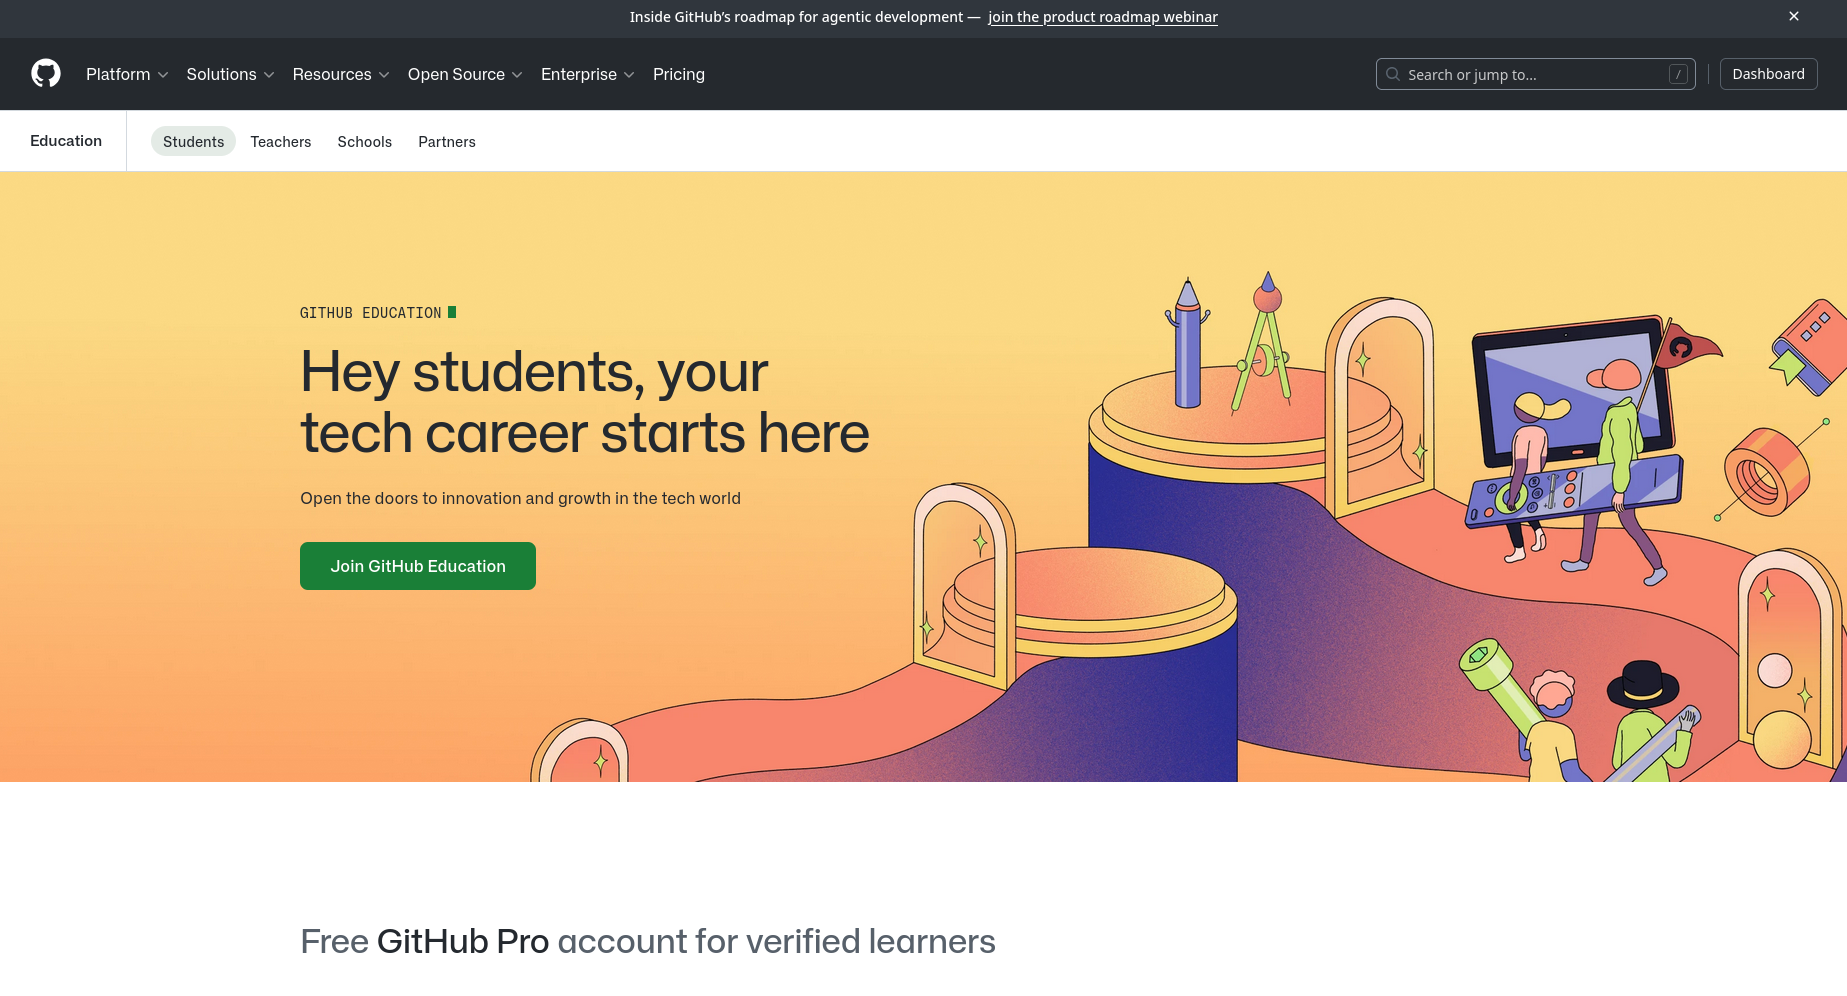This screenshot has height=996, width=1847.
Task: Click the Join GitHub Education button
Action: pyautogui.click(x=417, y=565)
